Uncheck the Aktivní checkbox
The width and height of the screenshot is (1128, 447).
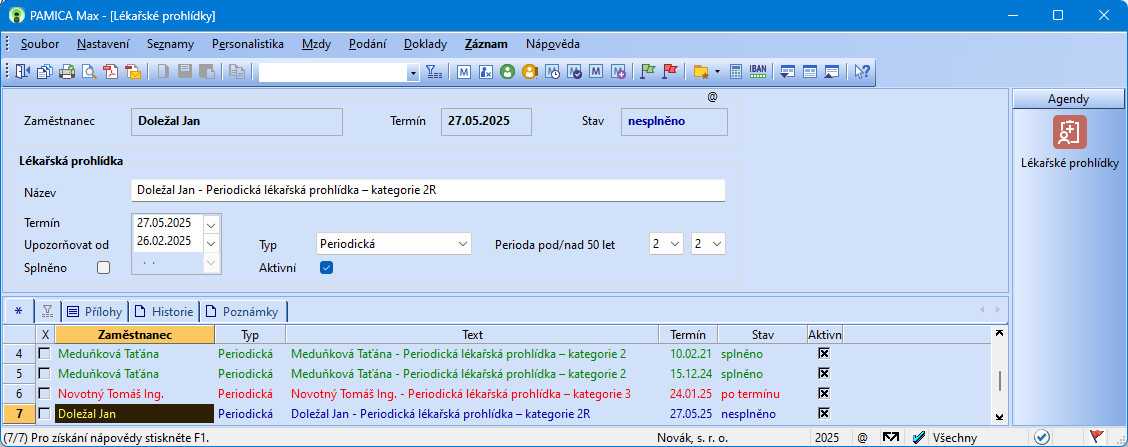pyautogui.click(x=326, y=267)
